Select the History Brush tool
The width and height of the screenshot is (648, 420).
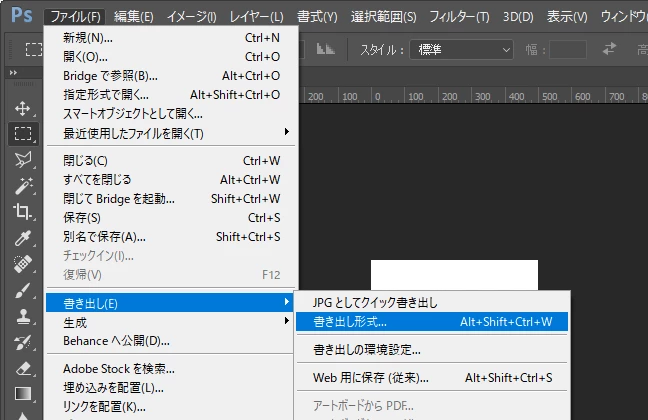23,342
